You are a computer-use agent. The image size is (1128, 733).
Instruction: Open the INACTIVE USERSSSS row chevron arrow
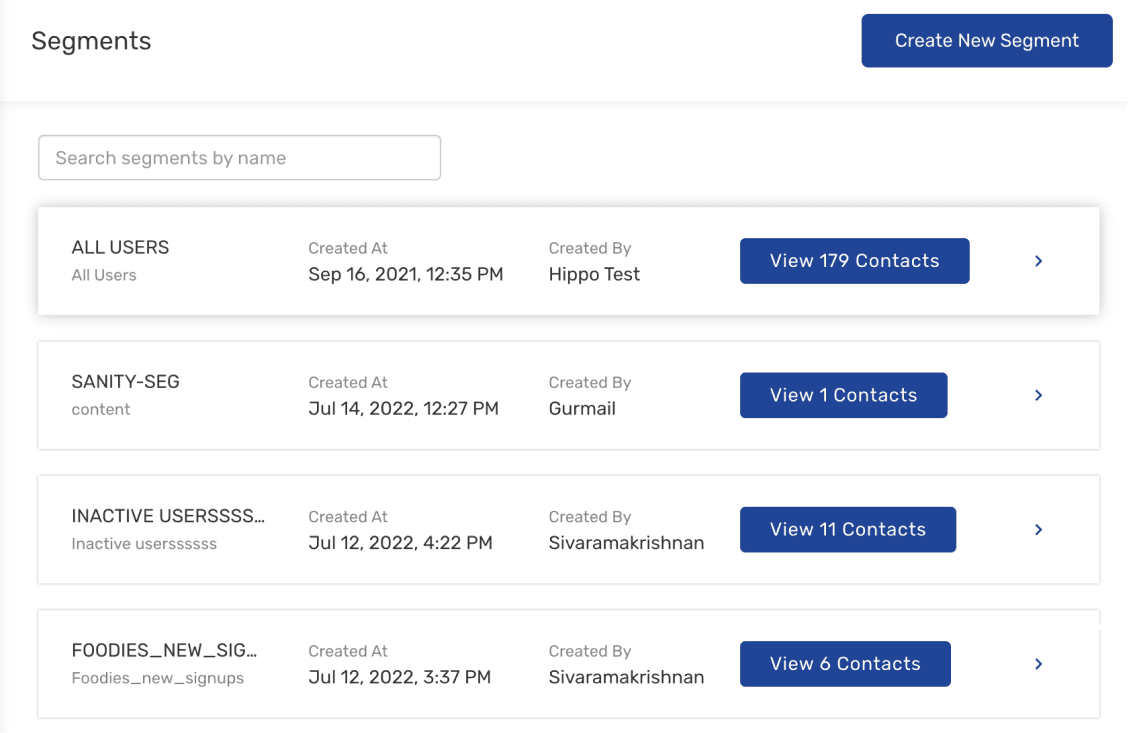[1038, 530]
